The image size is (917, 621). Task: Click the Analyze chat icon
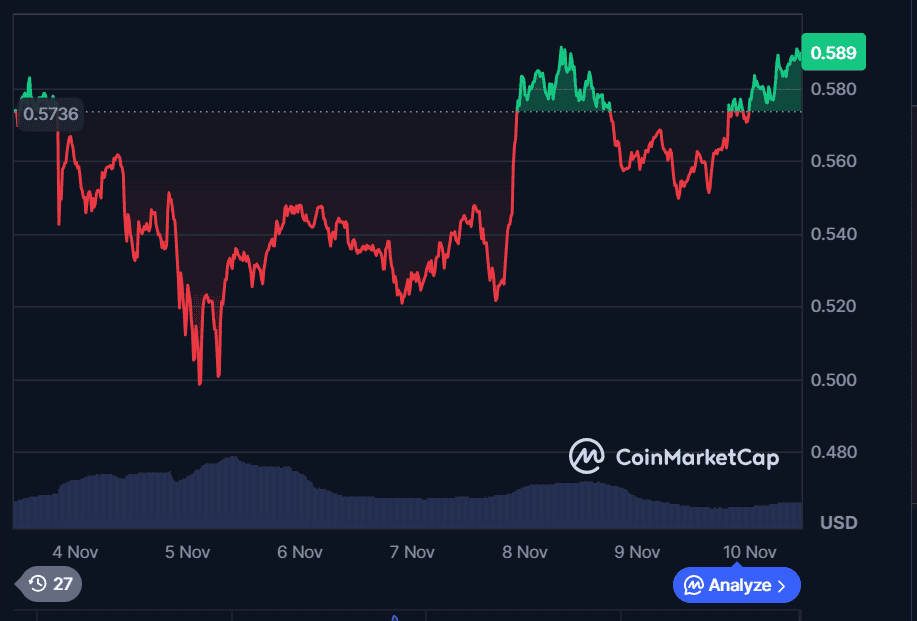point(693,586)
